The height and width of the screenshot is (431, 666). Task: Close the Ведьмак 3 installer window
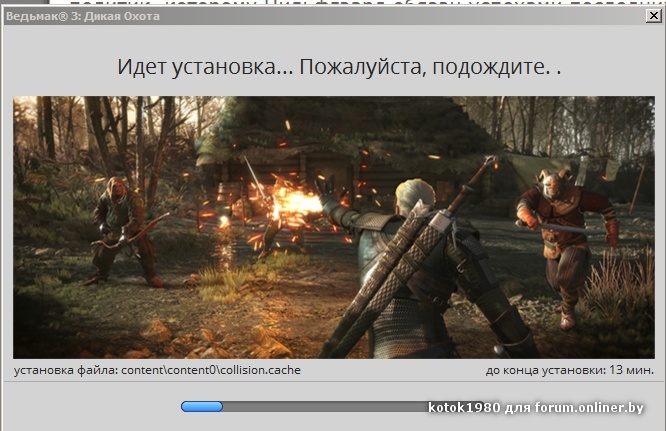(x=653, y=16)
